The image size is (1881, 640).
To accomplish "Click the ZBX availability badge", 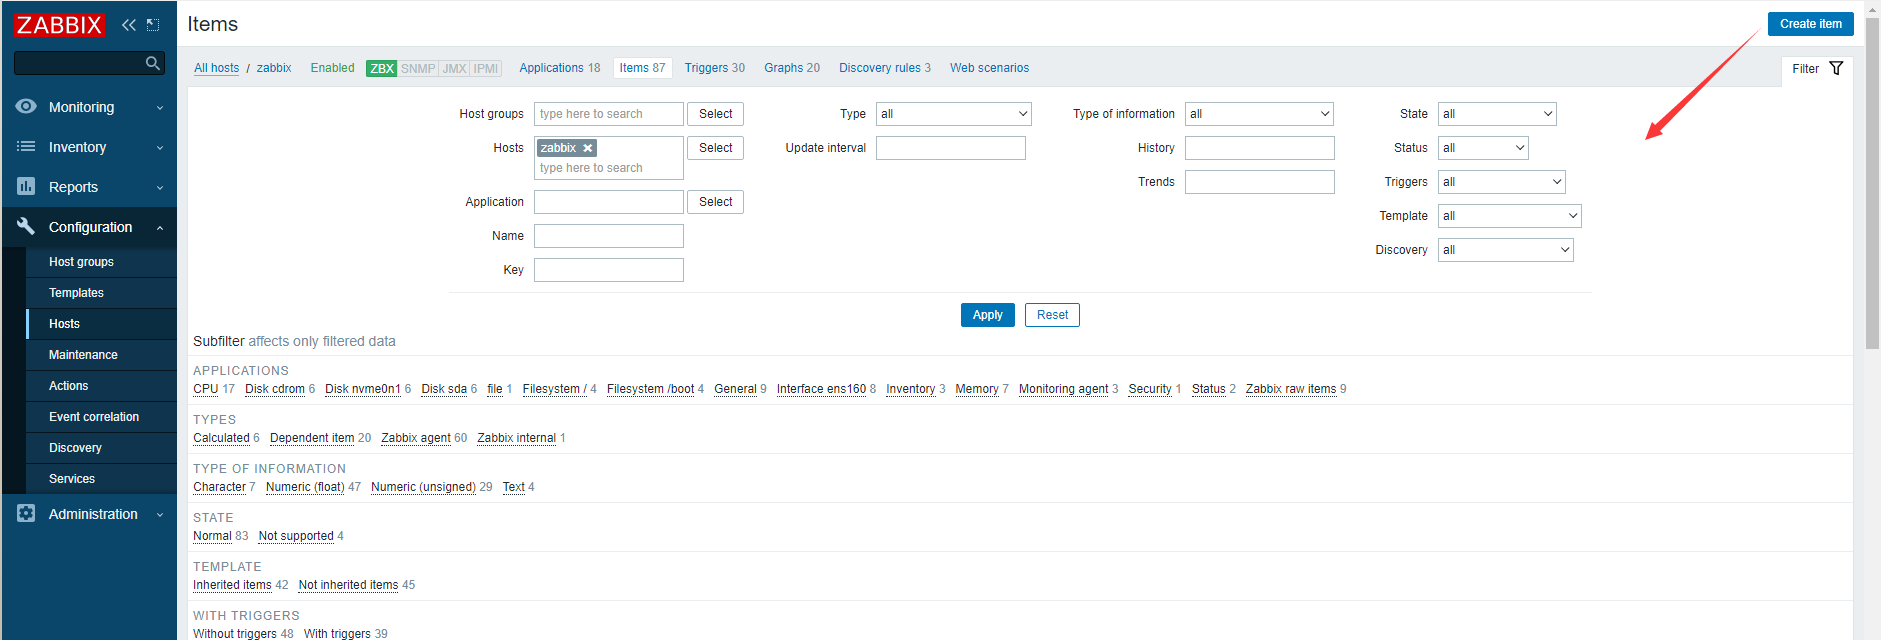I will tap(382, 68).
